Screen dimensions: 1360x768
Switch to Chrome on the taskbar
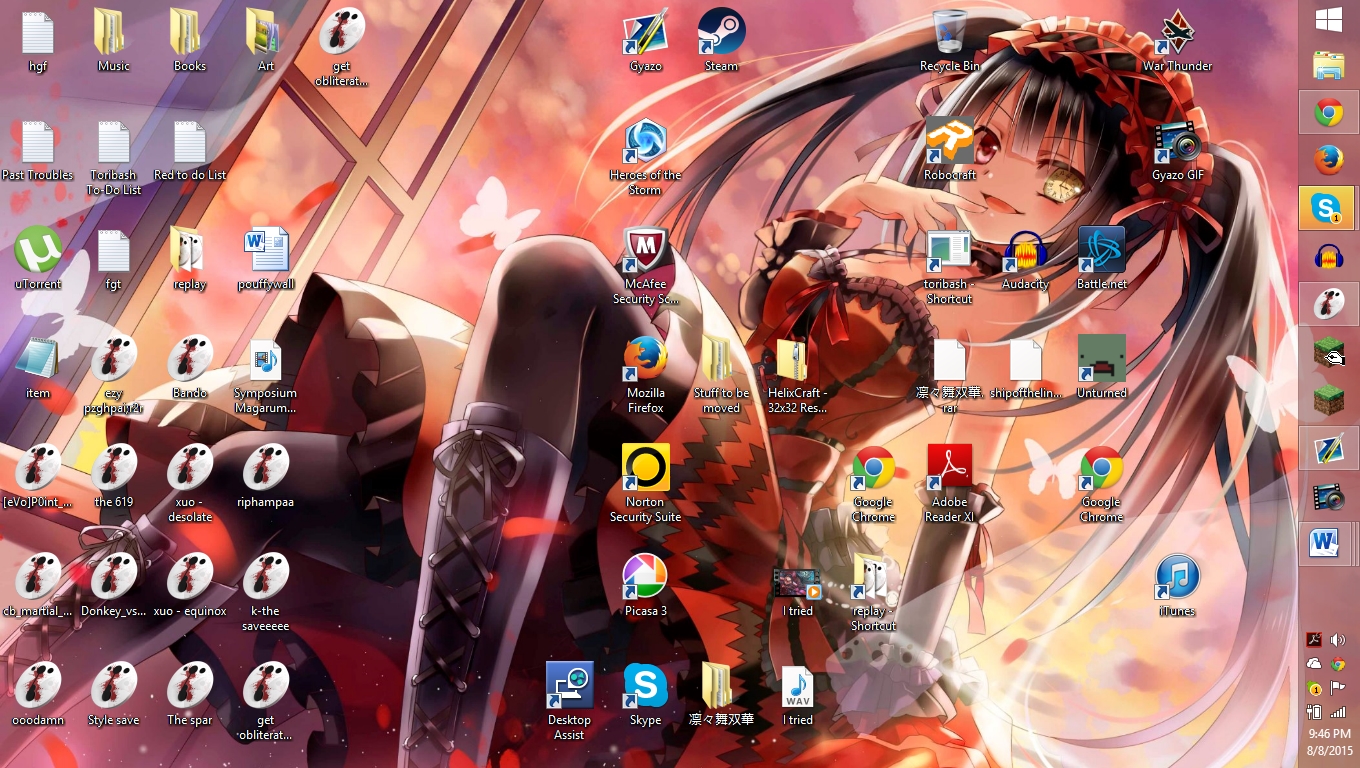(x=1328, y=112)
